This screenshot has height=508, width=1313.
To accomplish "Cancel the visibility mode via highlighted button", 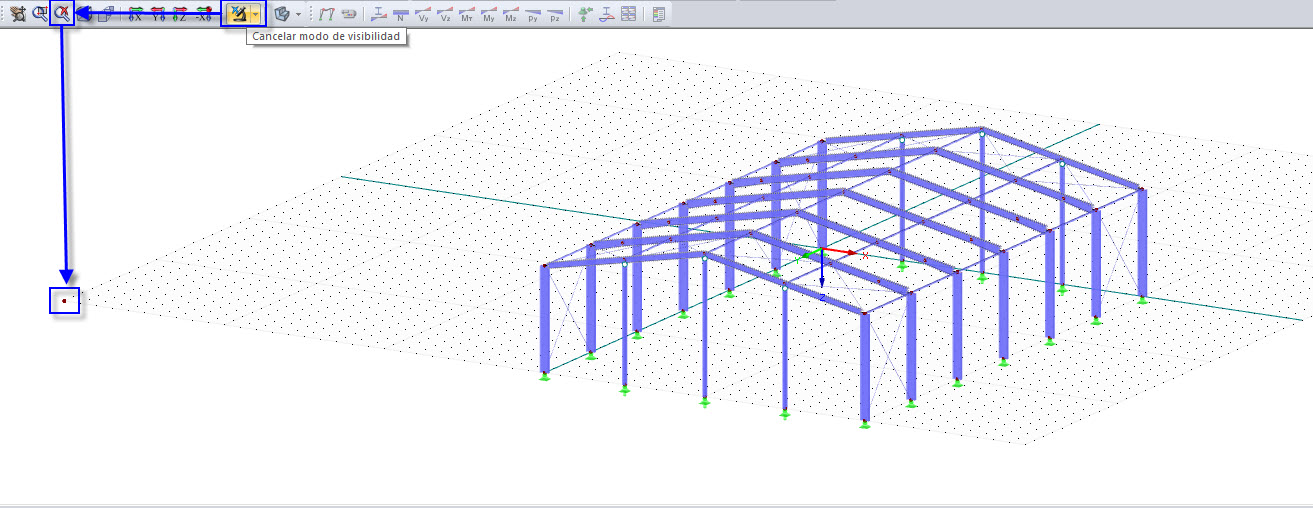I will (x=237, y=14).
